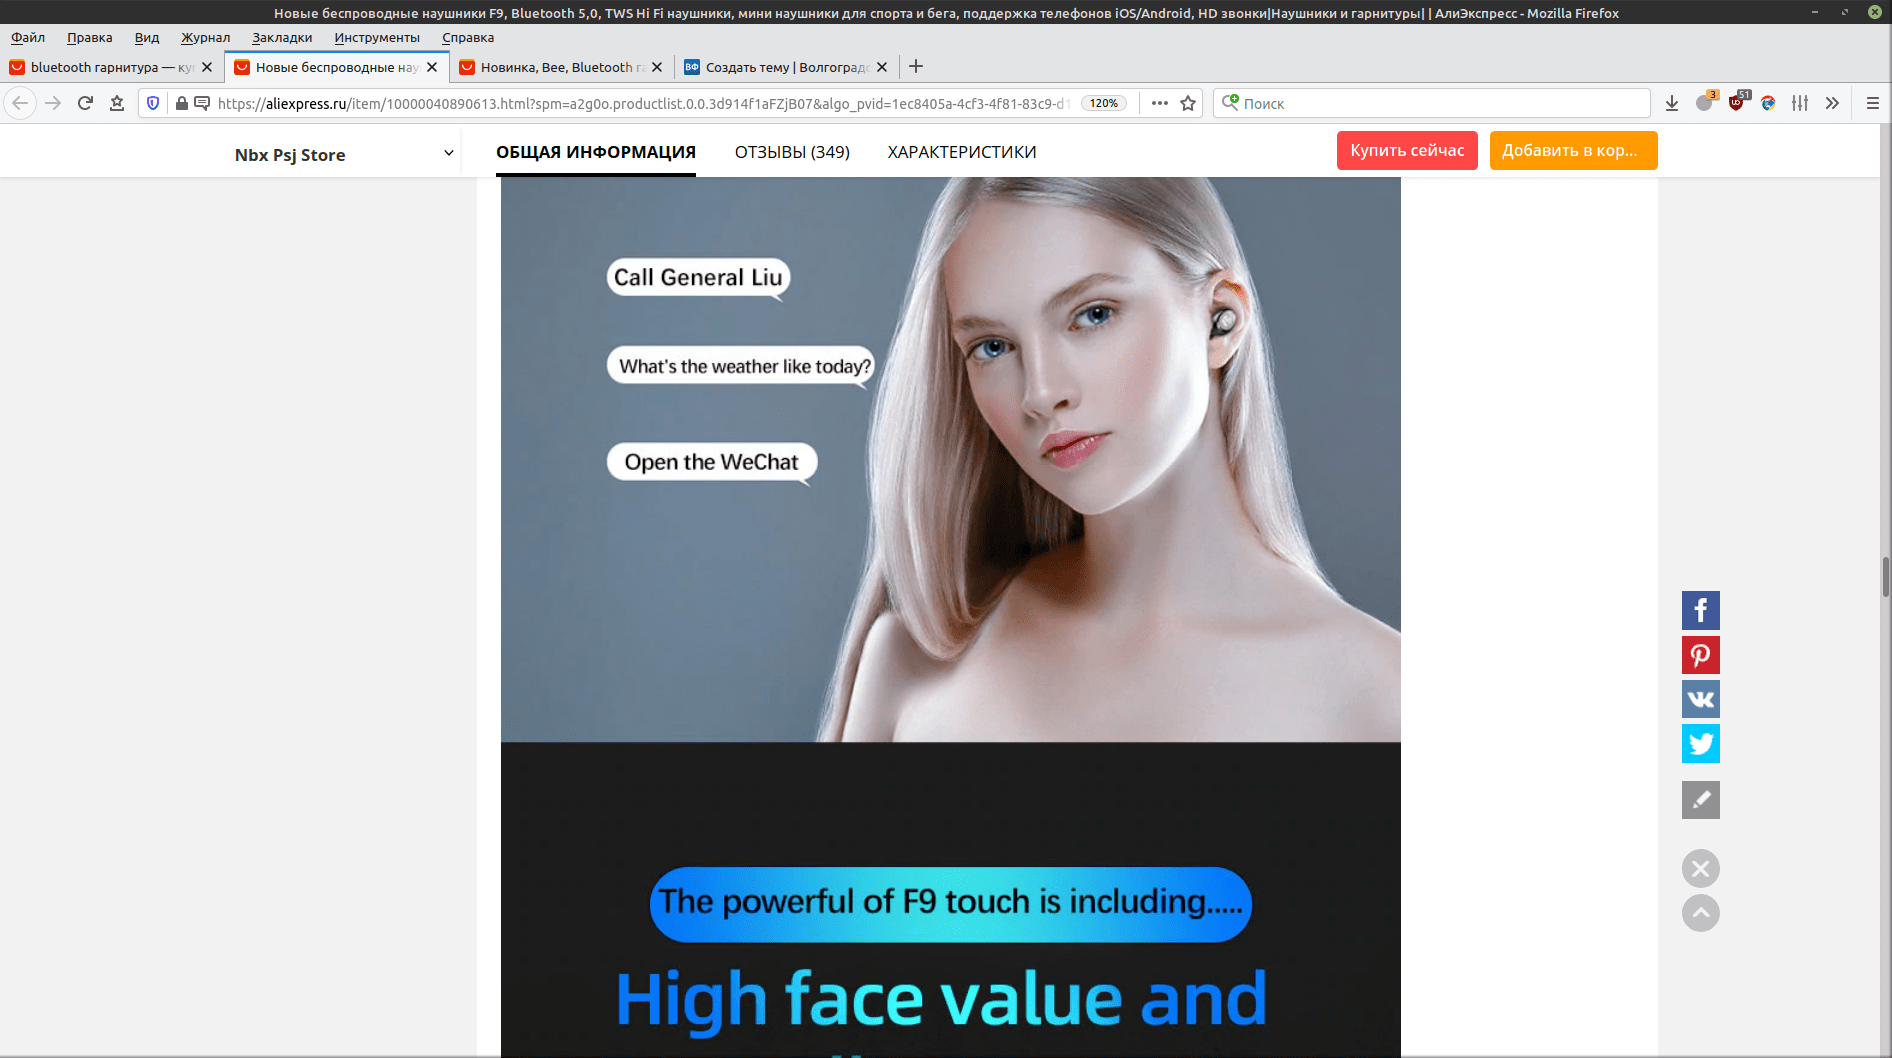Focus the Поиск search field

click(1440, 103)
